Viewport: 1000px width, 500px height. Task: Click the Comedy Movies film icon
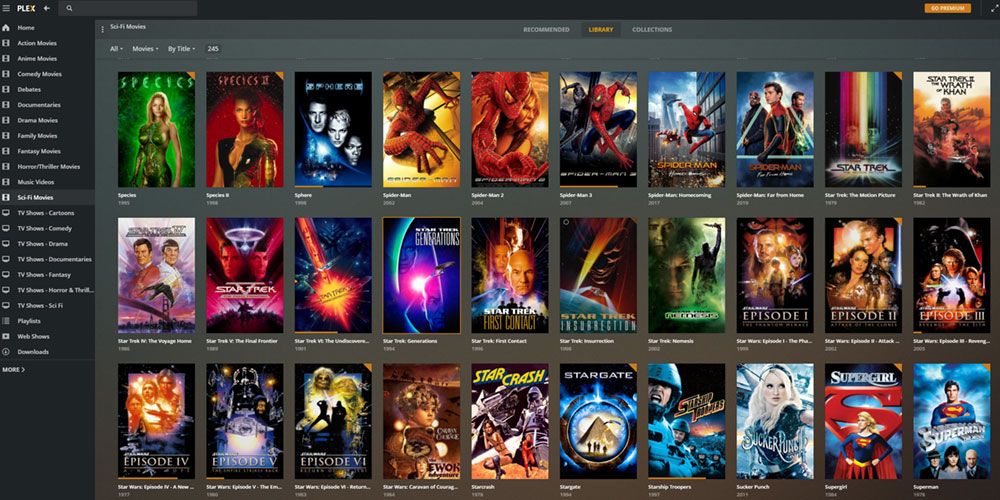pos(6,74)
